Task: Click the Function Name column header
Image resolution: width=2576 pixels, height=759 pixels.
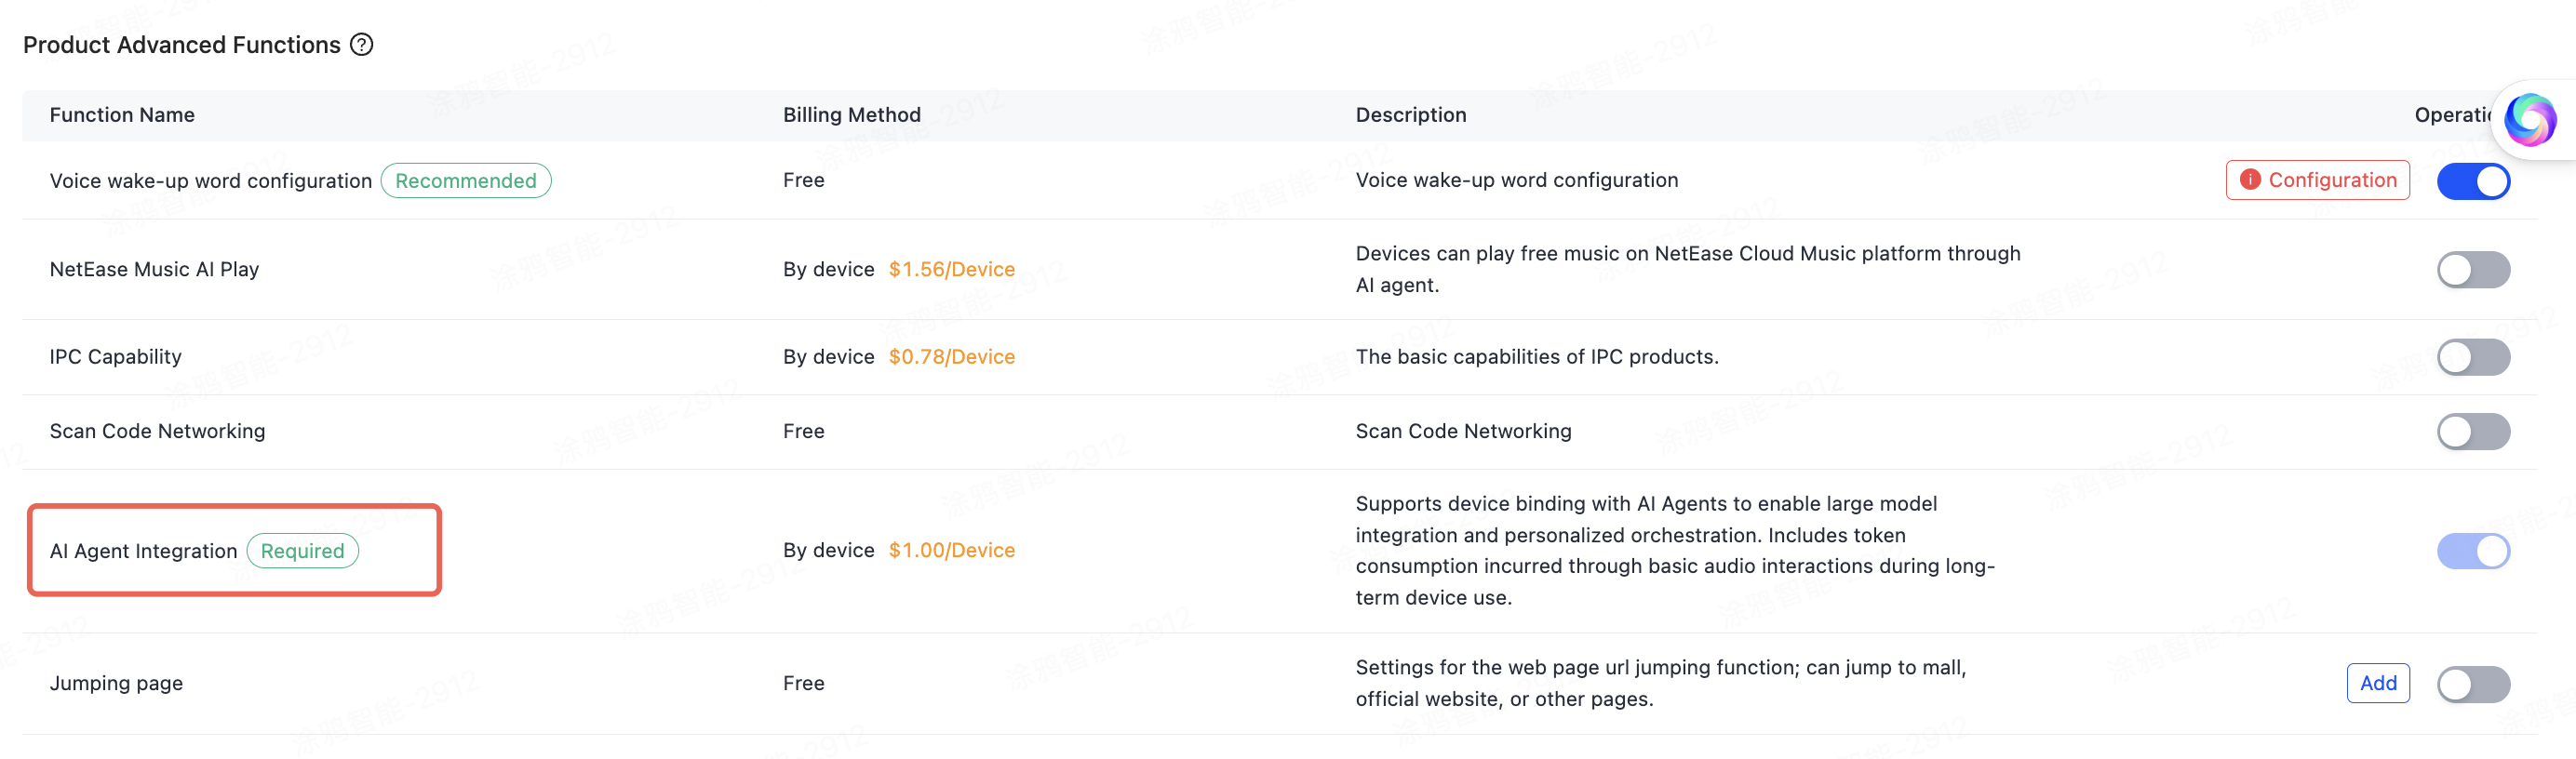Action: (122, 115)
